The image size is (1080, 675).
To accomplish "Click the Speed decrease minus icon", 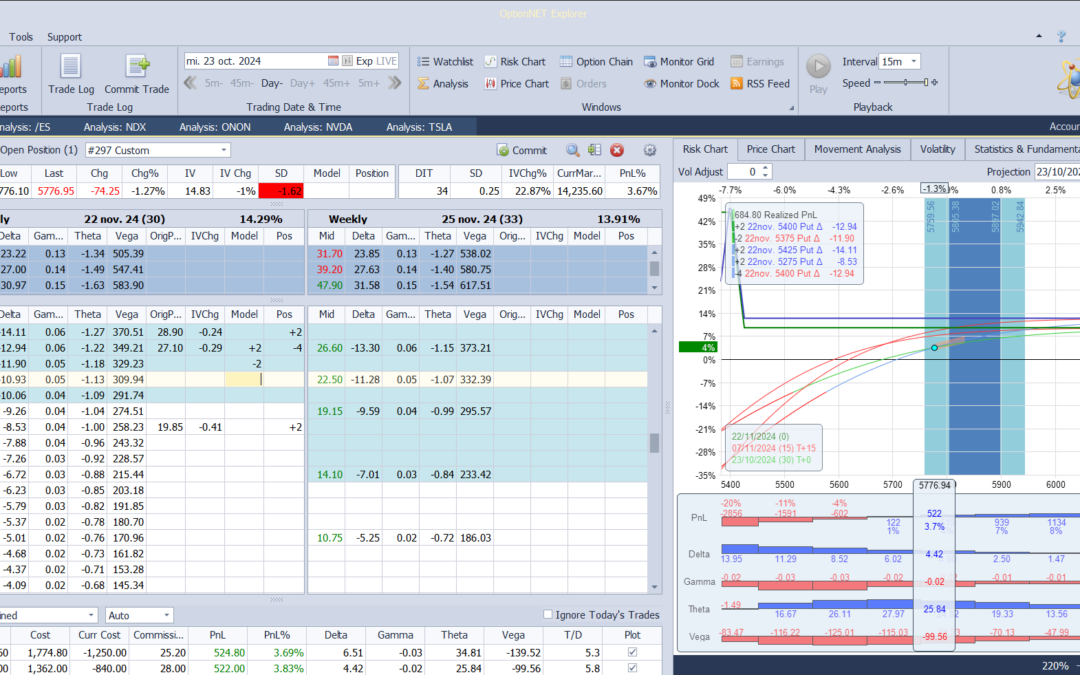I will coord(877,83).
